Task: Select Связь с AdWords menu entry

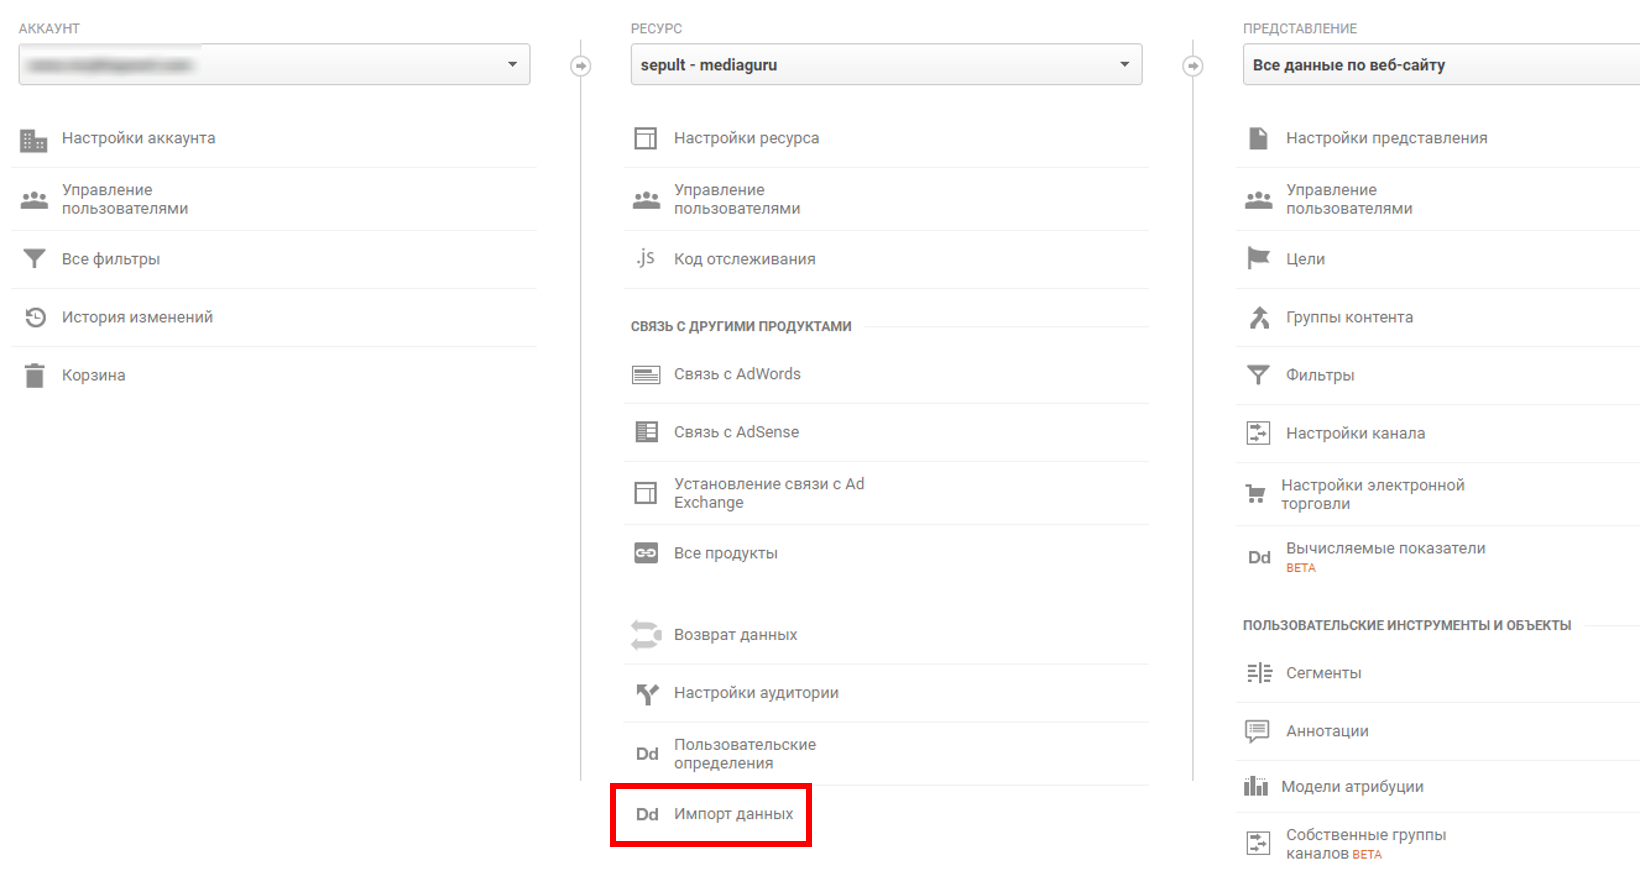Action: point(737,374)
